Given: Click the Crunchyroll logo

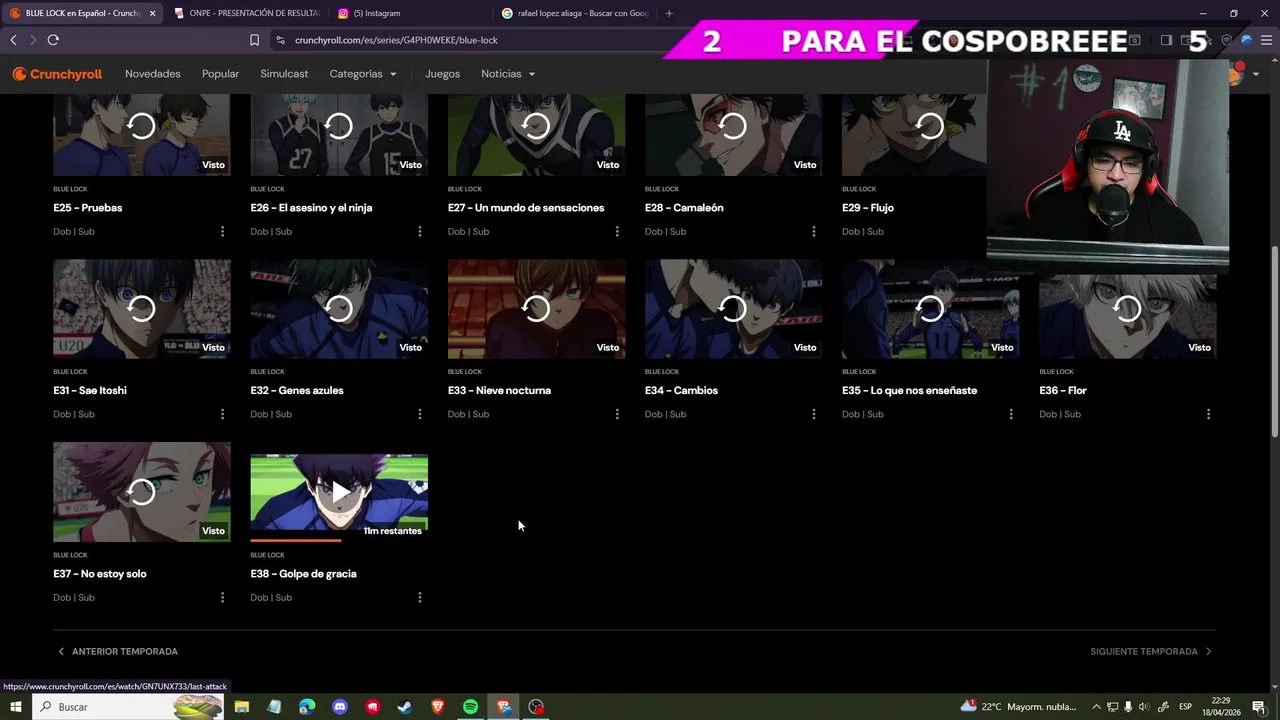Looking at the screenshot, I should tap(57, 74).
